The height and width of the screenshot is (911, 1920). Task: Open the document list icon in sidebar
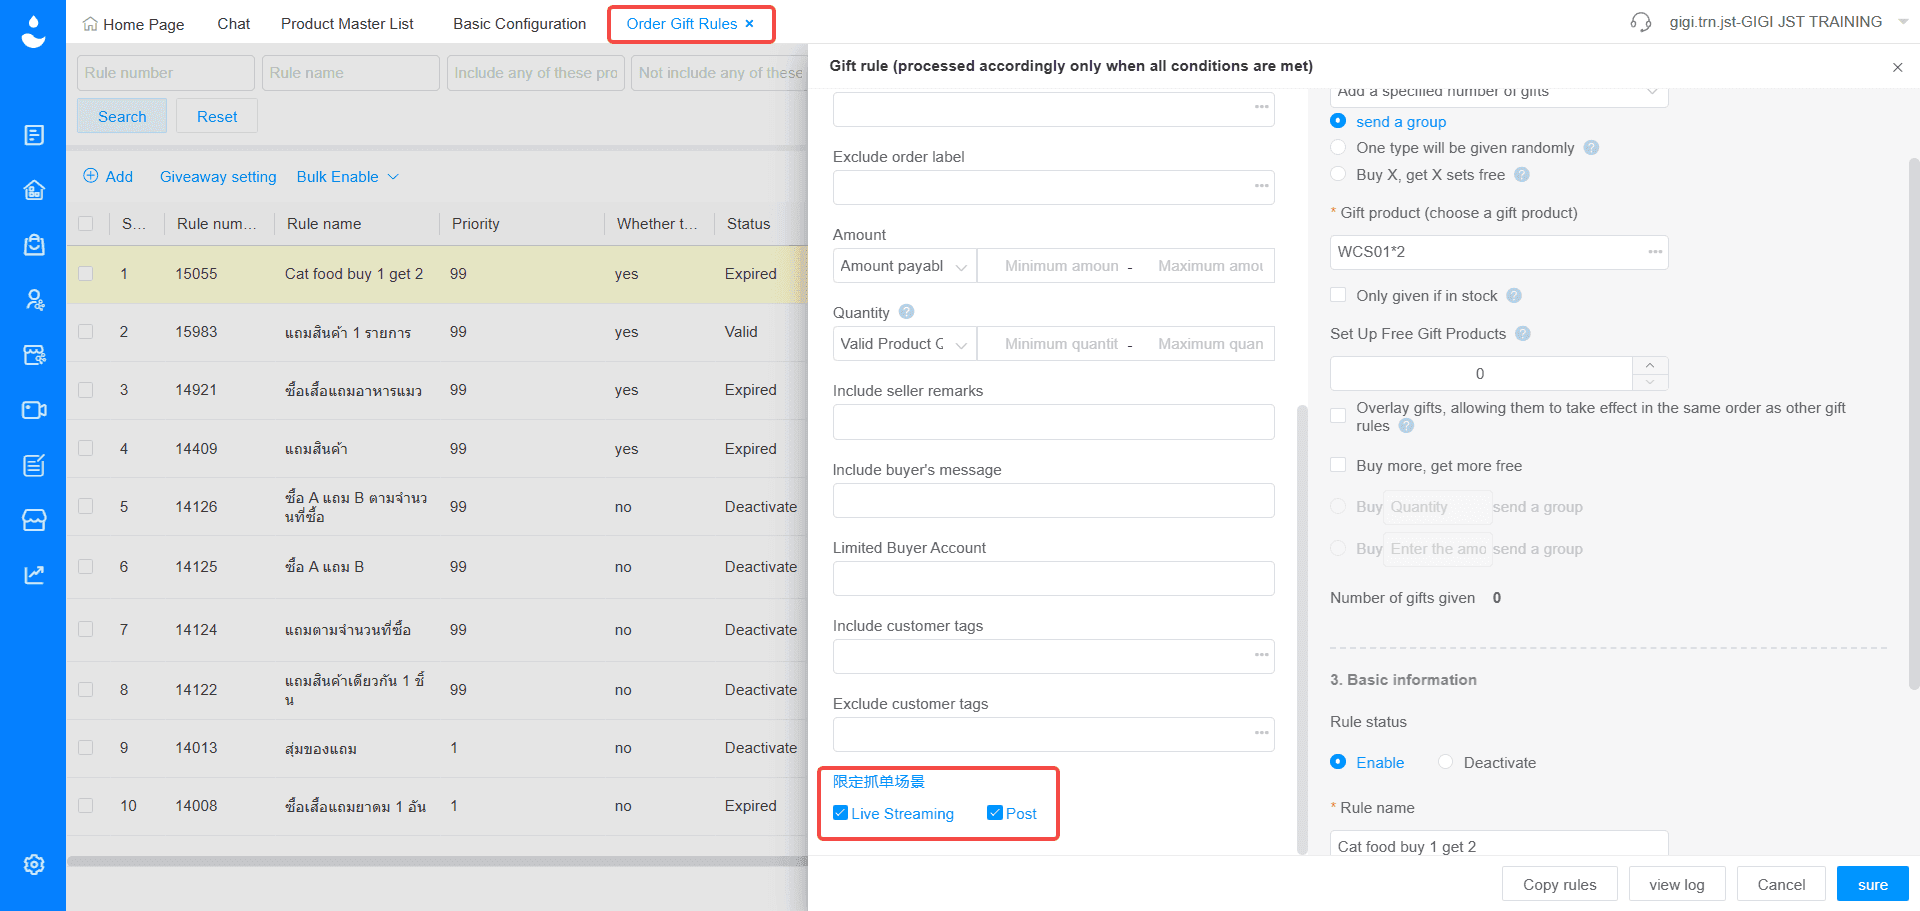[x=34, y=135]
